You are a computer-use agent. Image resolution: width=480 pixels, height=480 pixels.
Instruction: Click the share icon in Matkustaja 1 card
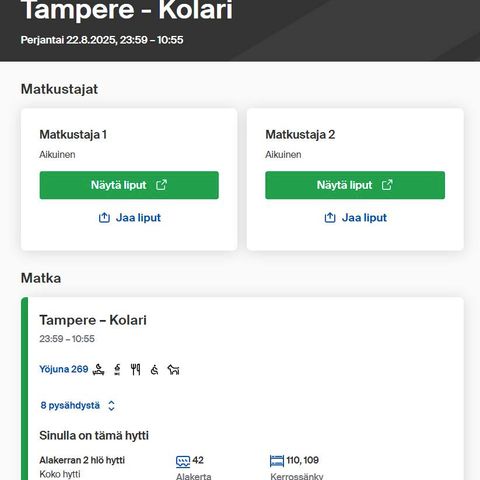[104, 218]
